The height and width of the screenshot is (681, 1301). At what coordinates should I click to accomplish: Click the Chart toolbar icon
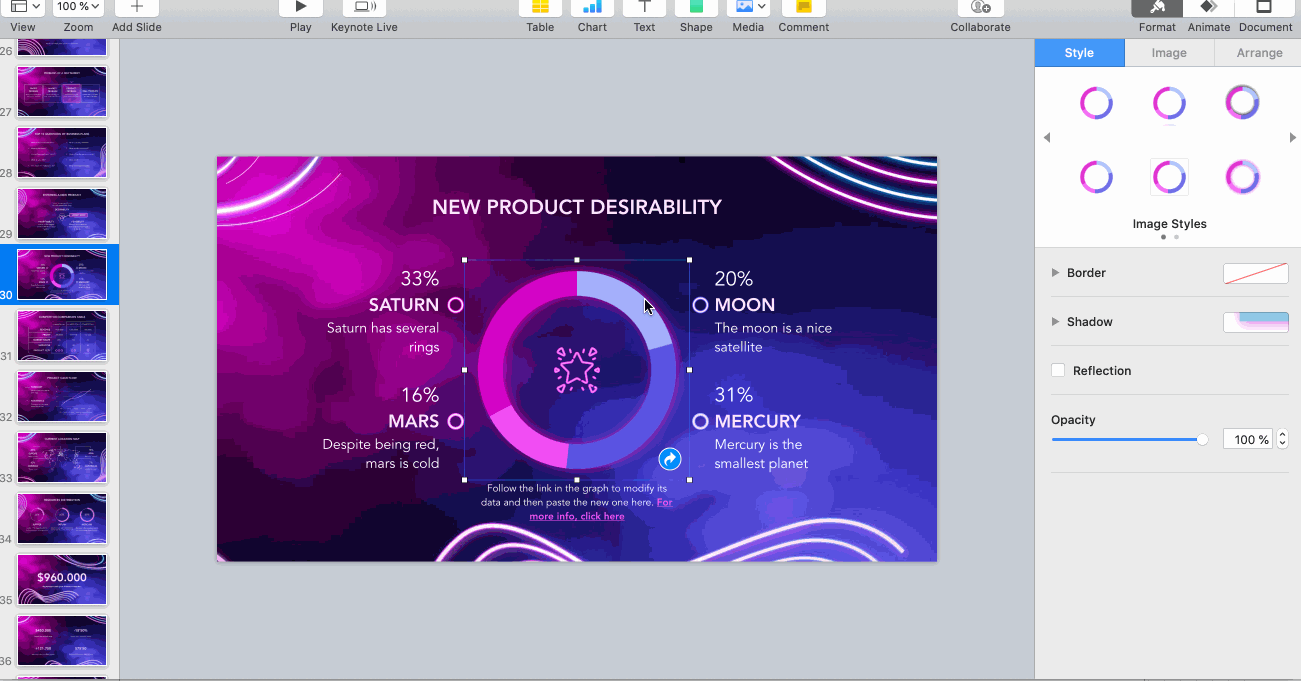coord(592,8)
